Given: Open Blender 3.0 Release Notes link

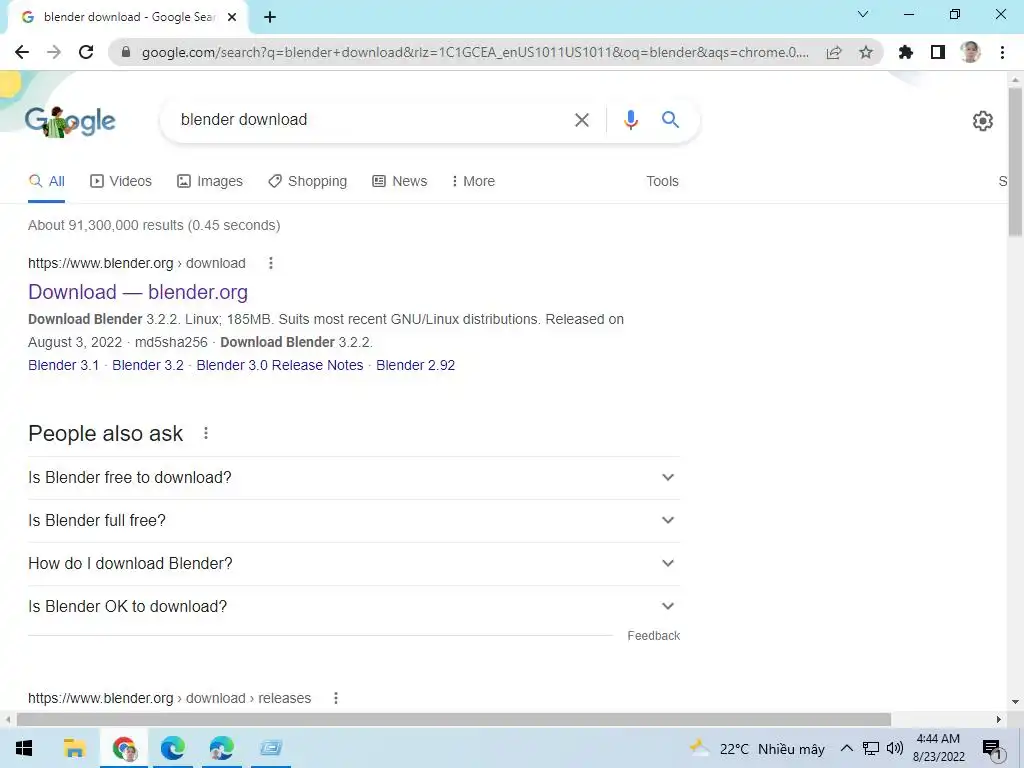Looking at the screenshot, I should point(280,365).
